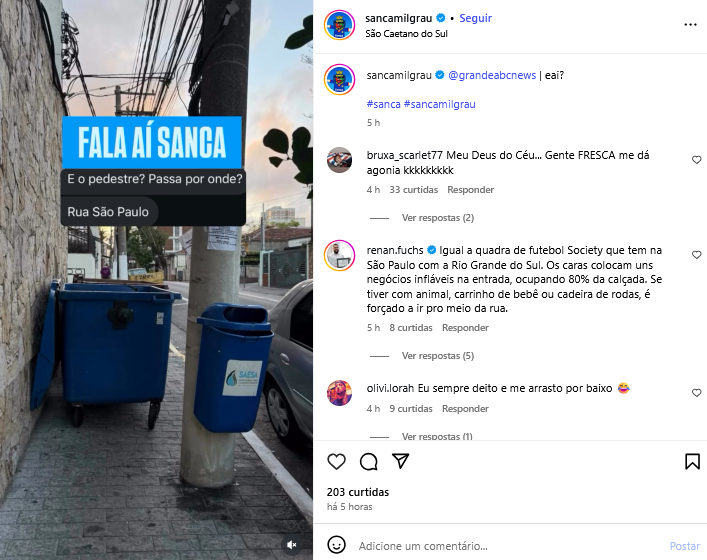Expand Ver respostas (5) replies

coord(438,356)
